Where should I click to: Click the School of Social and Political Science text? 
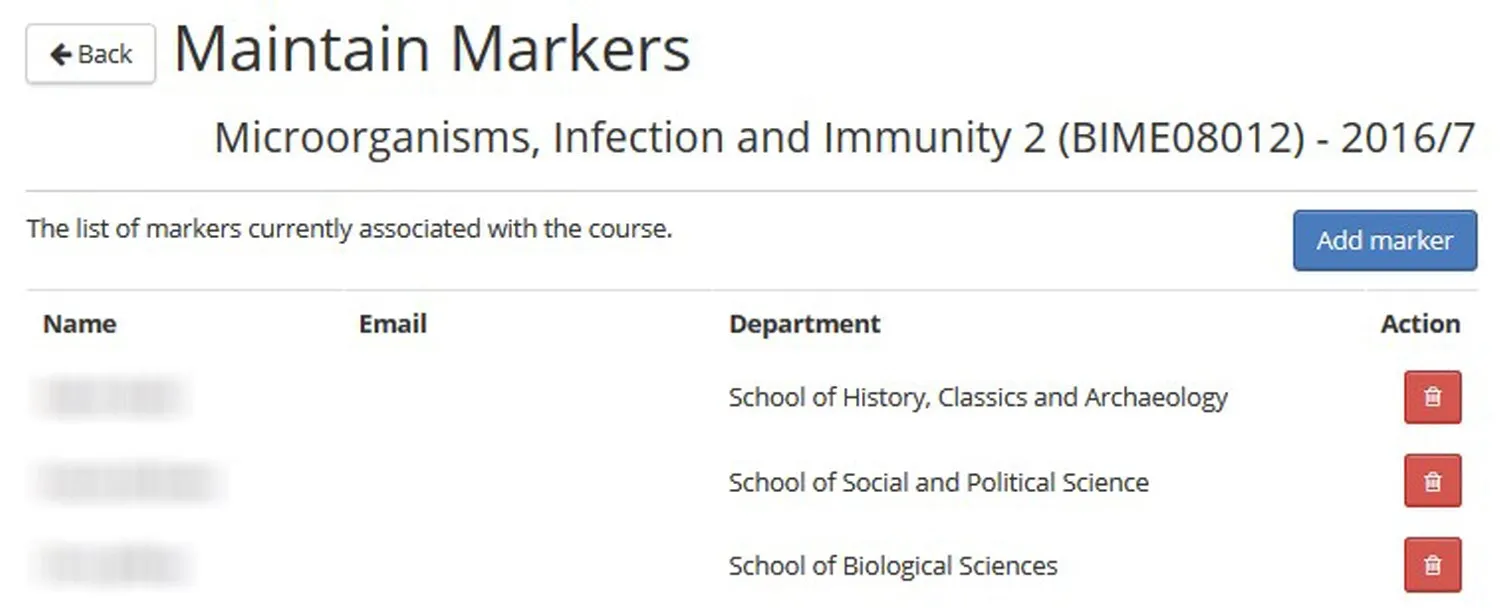click(x=938, y=482)
